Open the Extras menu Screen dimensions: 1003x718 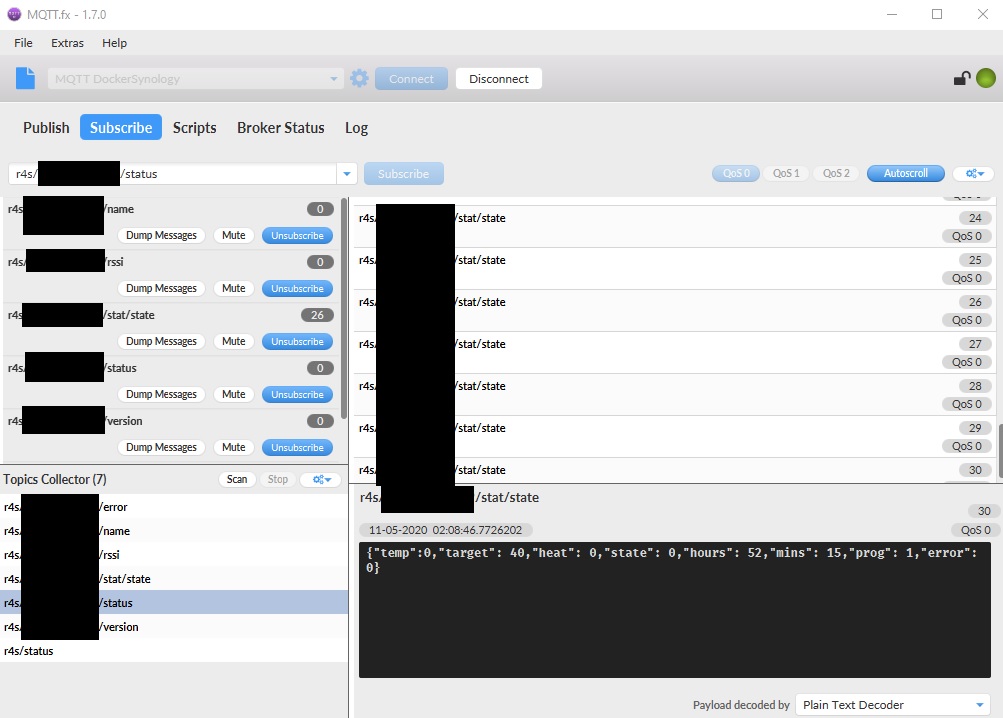(x=68, y=43)
